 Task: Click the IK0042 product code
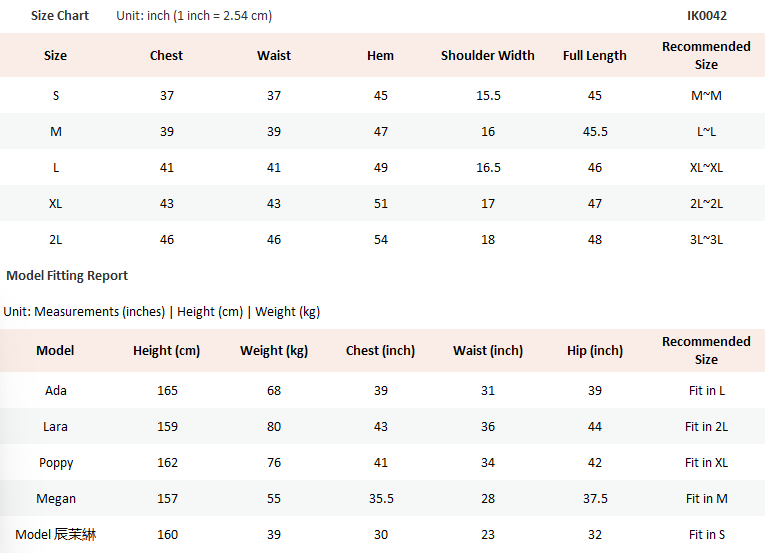pyautogui.click(x=707, y=16)
